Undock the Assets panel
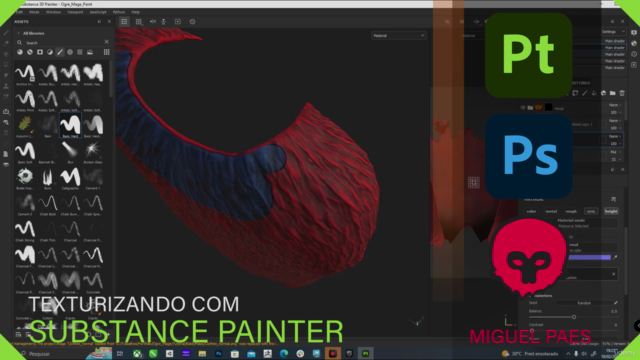This screenshot has height=360, width=640. [99, 22]
